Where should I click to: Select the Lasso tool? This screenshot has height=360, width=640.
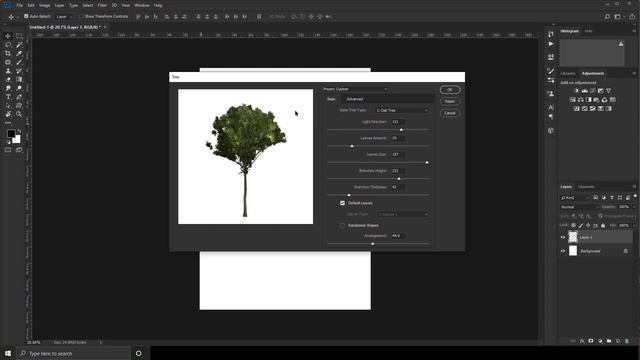(x=8, y=45)
